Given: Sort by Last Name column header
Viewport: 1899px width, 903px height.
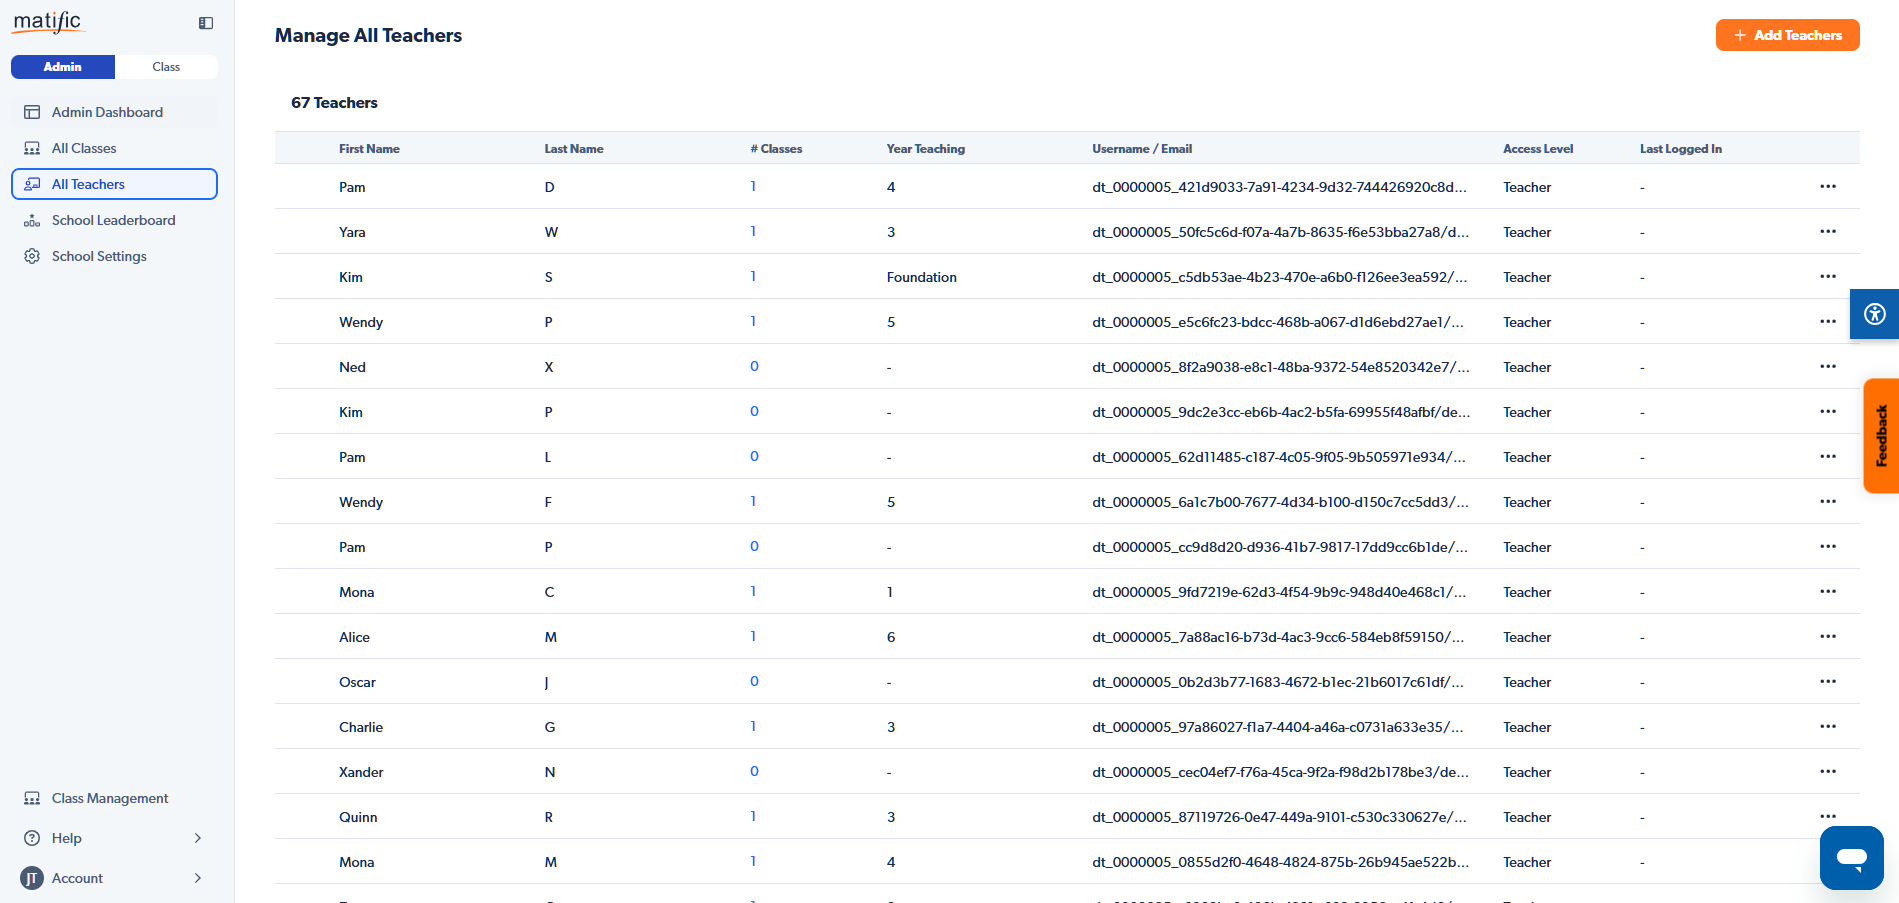Looking at the screenshot, I should click(574, 149).
